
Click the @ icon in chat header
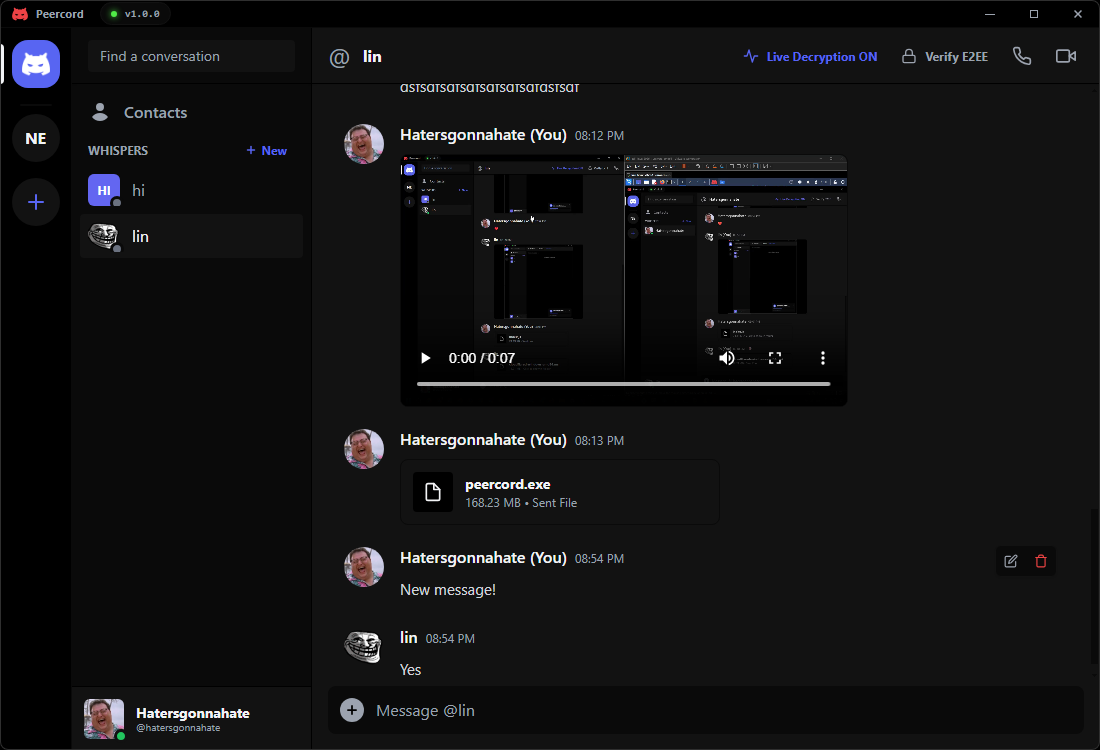click(340, 58)
